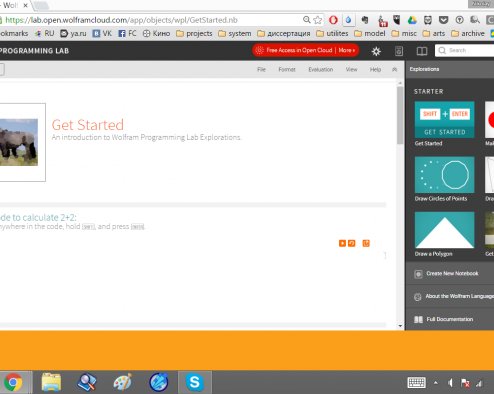
Task: Expand the arts bookmark folder
Action: coord(434,33)
